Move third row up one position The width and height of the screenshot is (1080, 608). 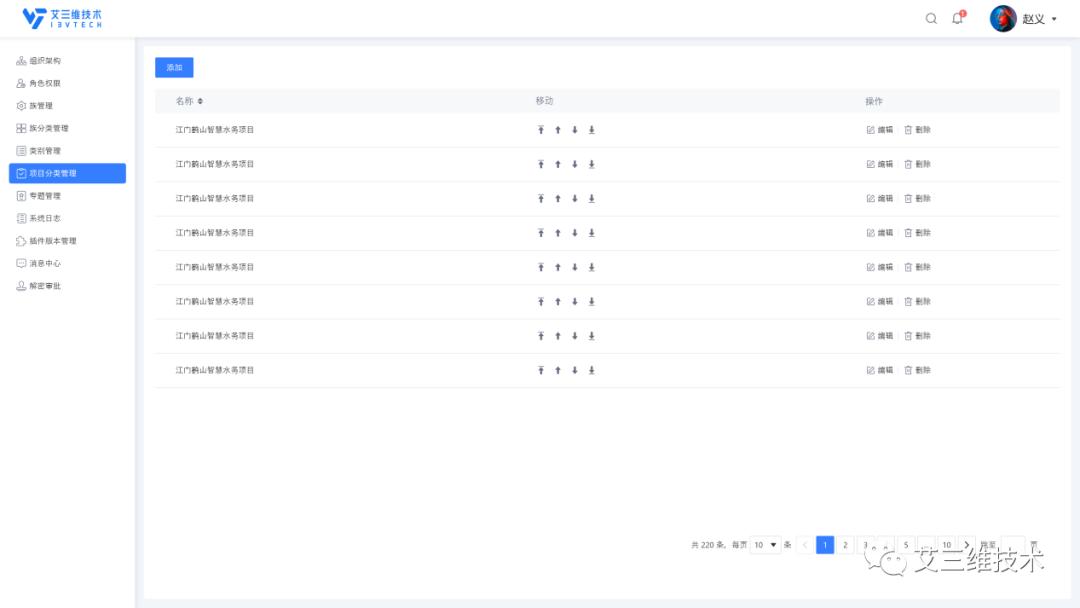tap(558, 198)
